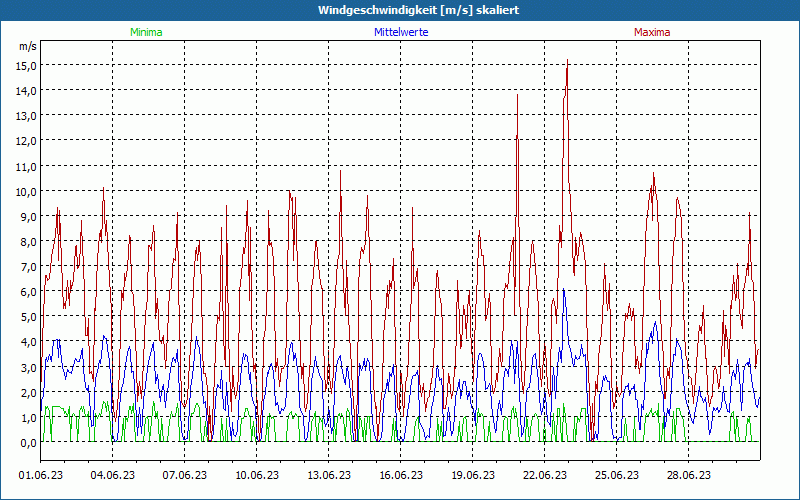
Task: Click the 25.06.23 date label
Action: click(616, 475)
